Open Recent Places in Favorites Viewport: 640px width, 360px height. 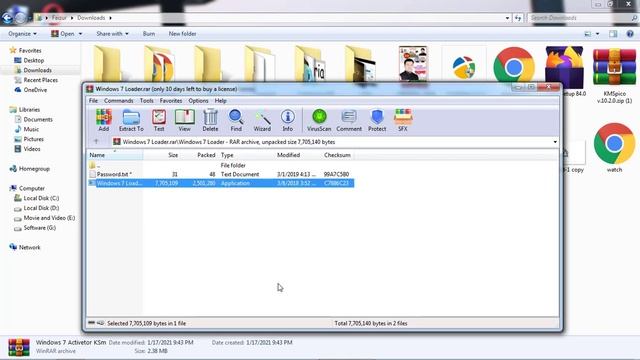coord(40,80)
